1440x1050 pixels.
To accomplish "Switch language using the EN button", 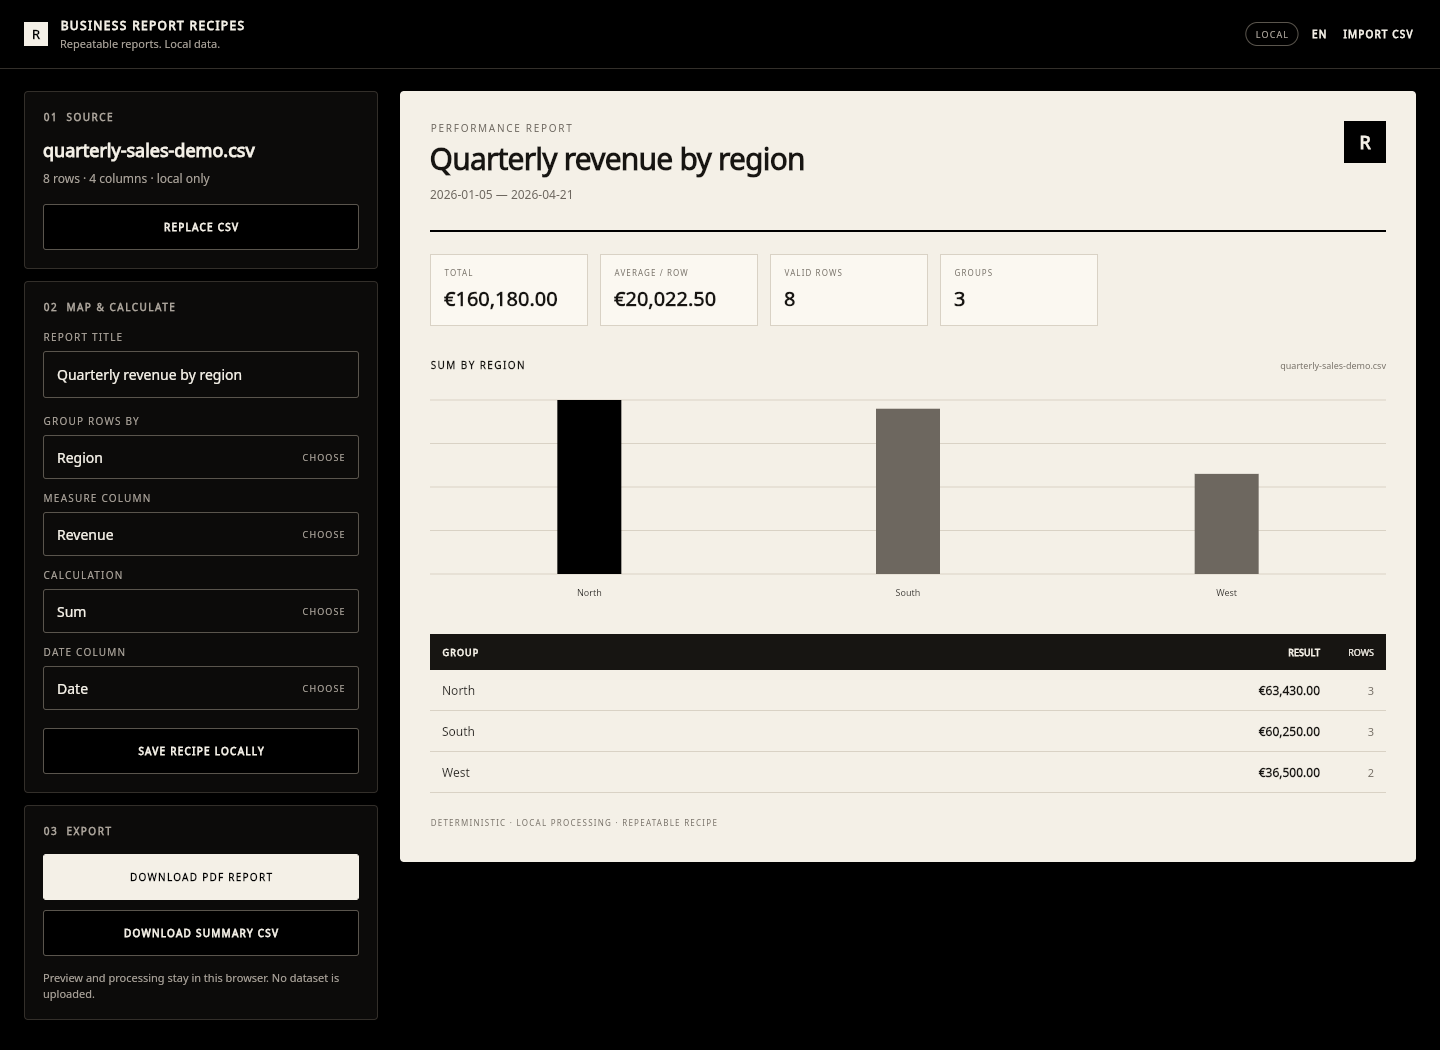I will 1319,34.
